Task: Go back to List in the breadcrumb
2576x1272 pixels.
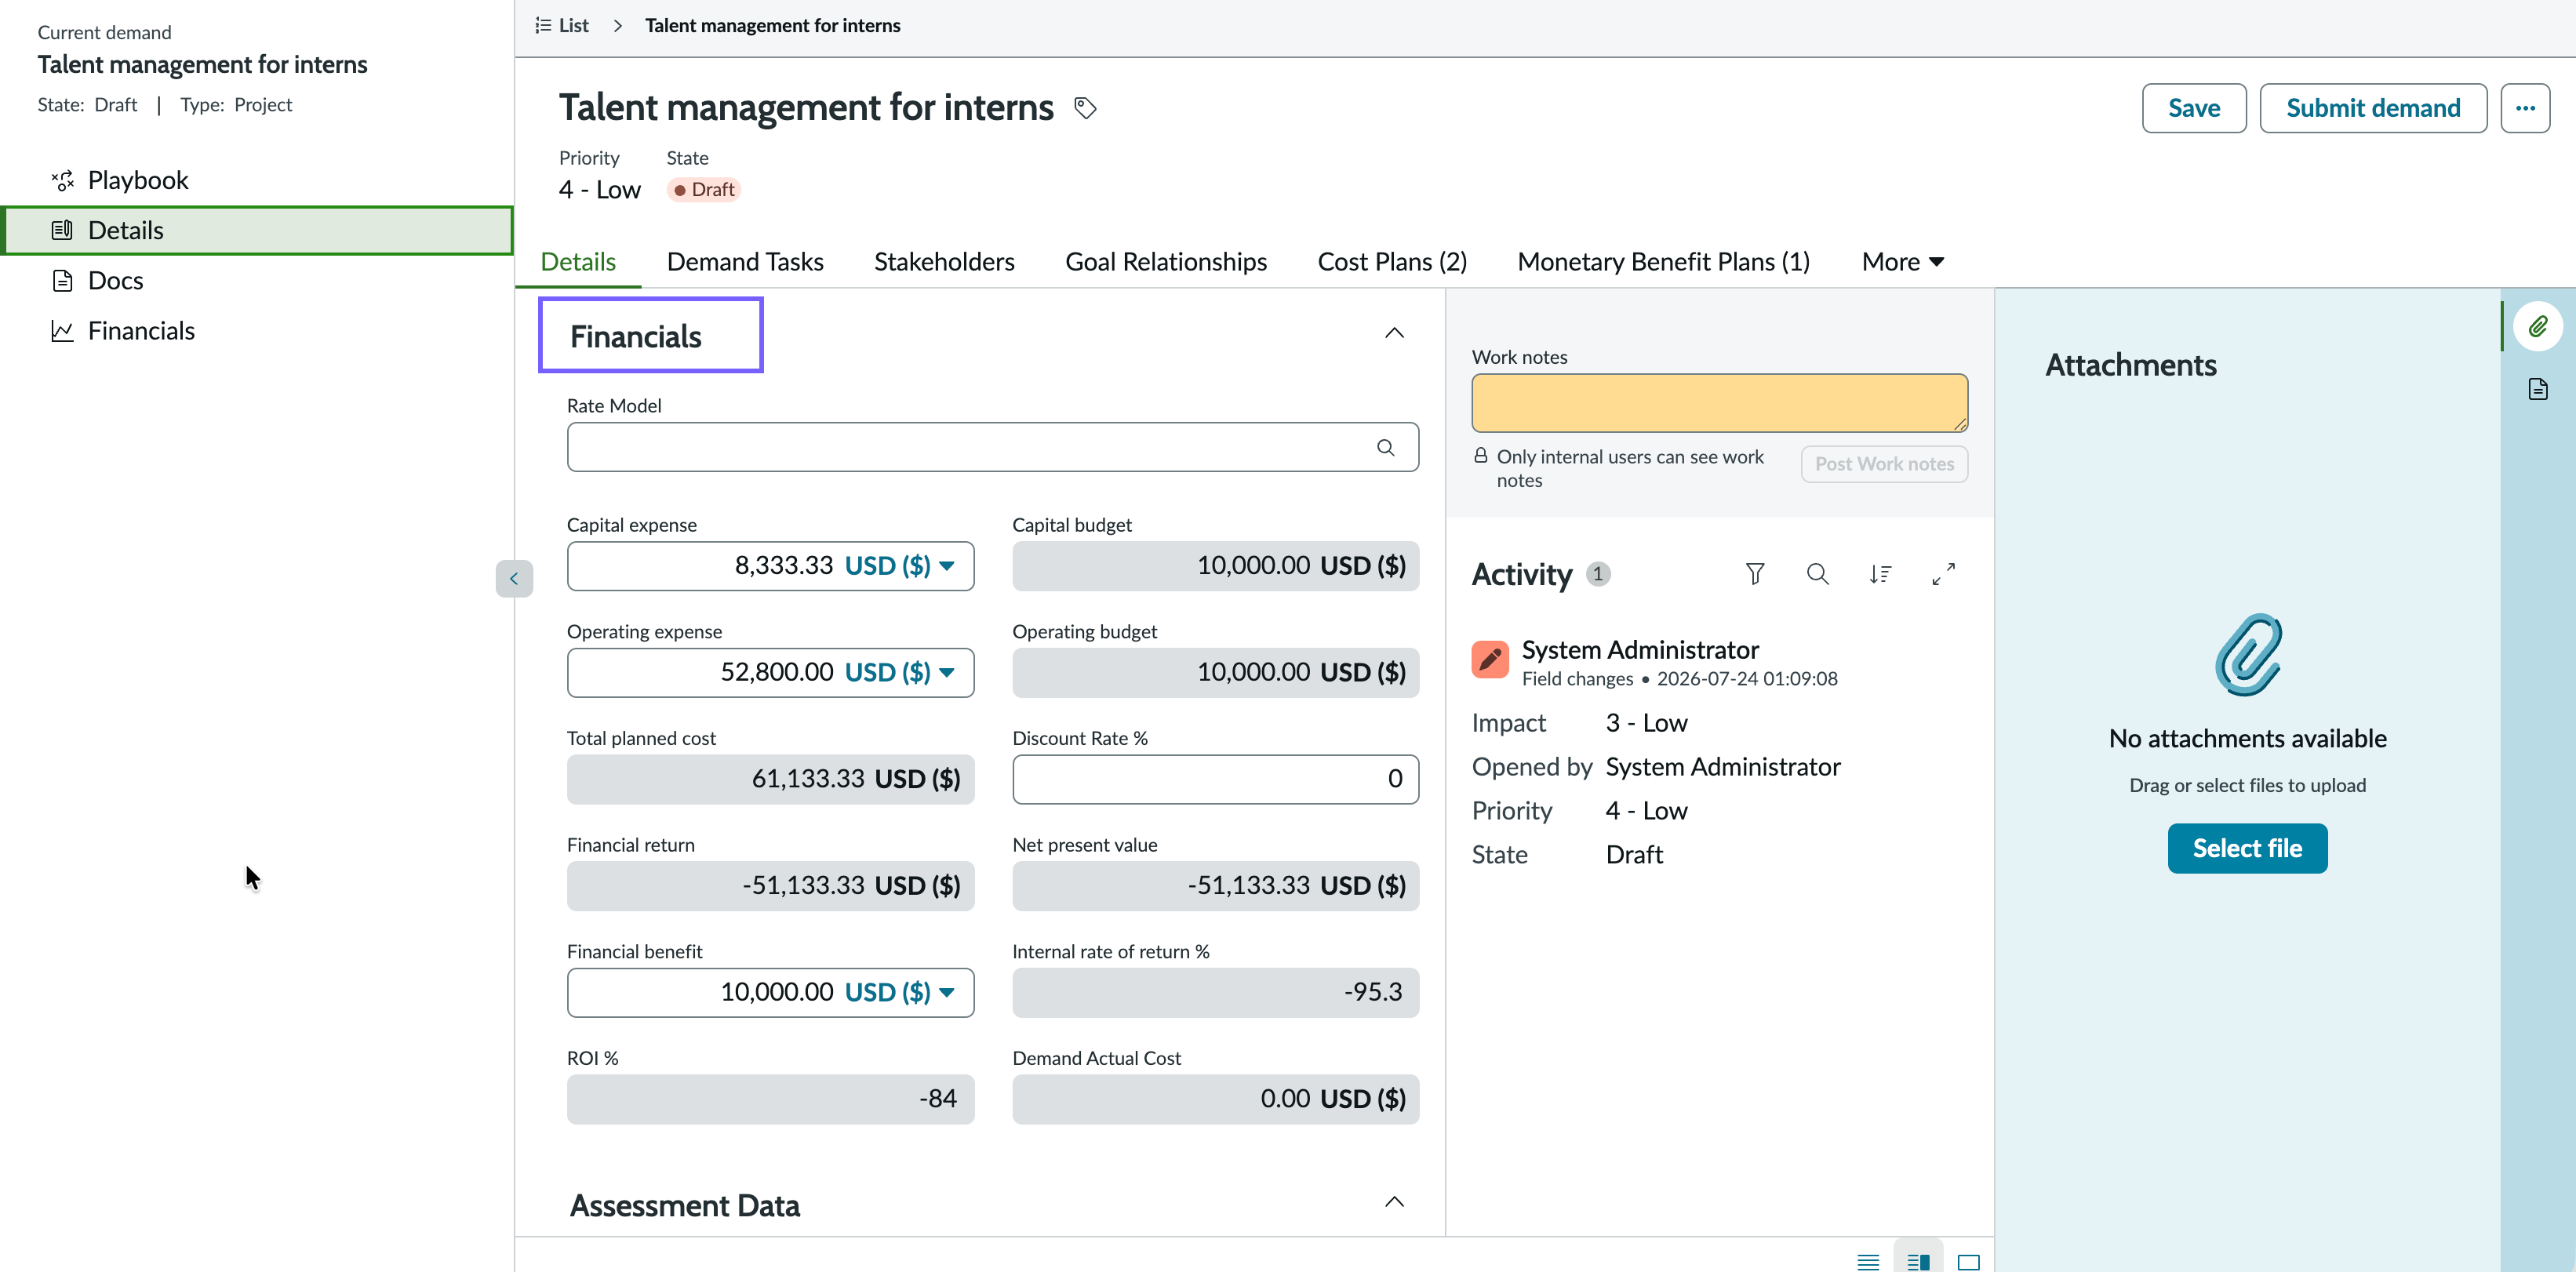Action: click(562, 25)
